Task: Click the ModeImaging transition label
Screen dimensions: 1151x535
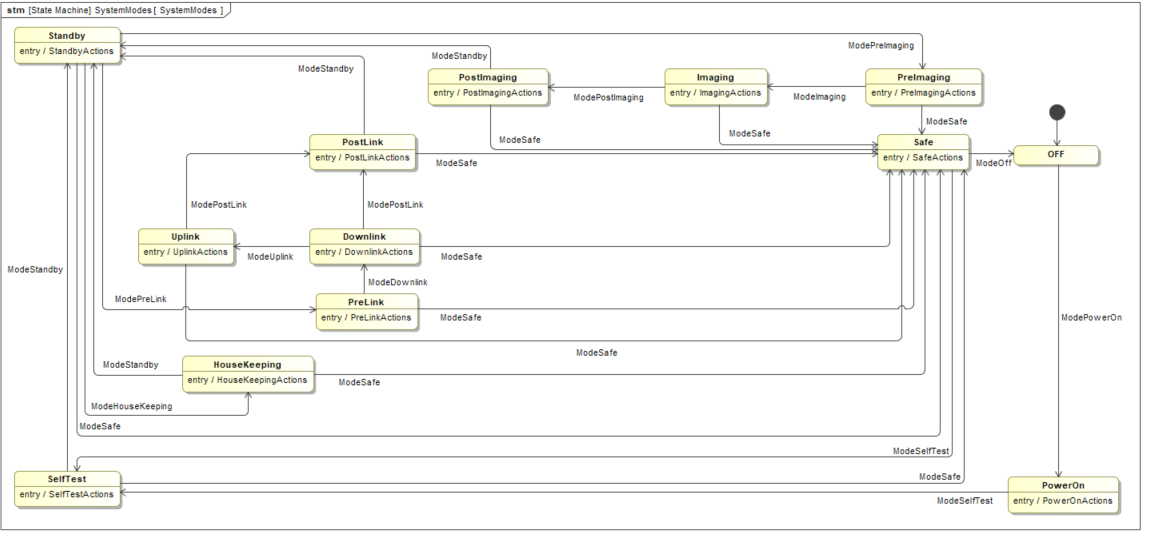Action: point(819,97)
